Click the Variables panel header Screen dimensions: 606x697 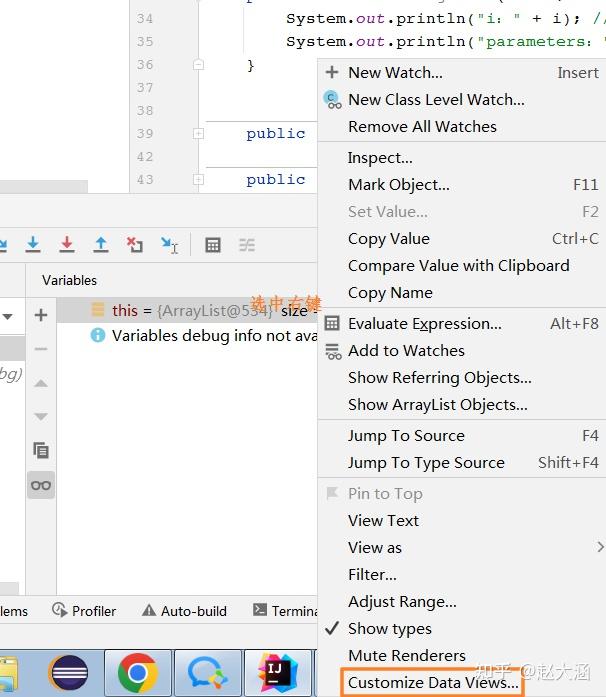pyautogui.click(x=69, y=280)
